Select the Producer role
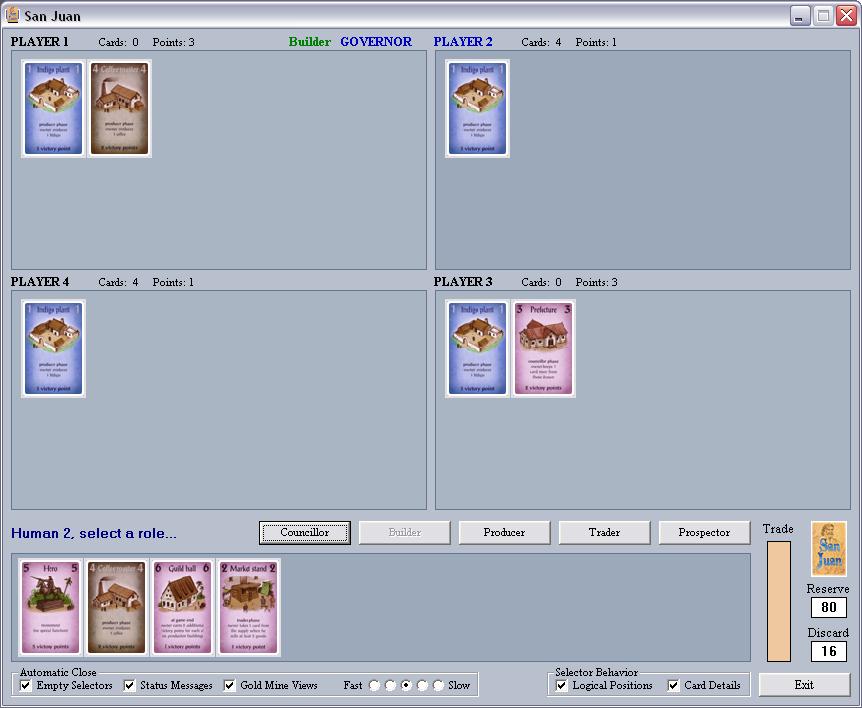Viewport: 862px width, 708px height. (504, 533)
